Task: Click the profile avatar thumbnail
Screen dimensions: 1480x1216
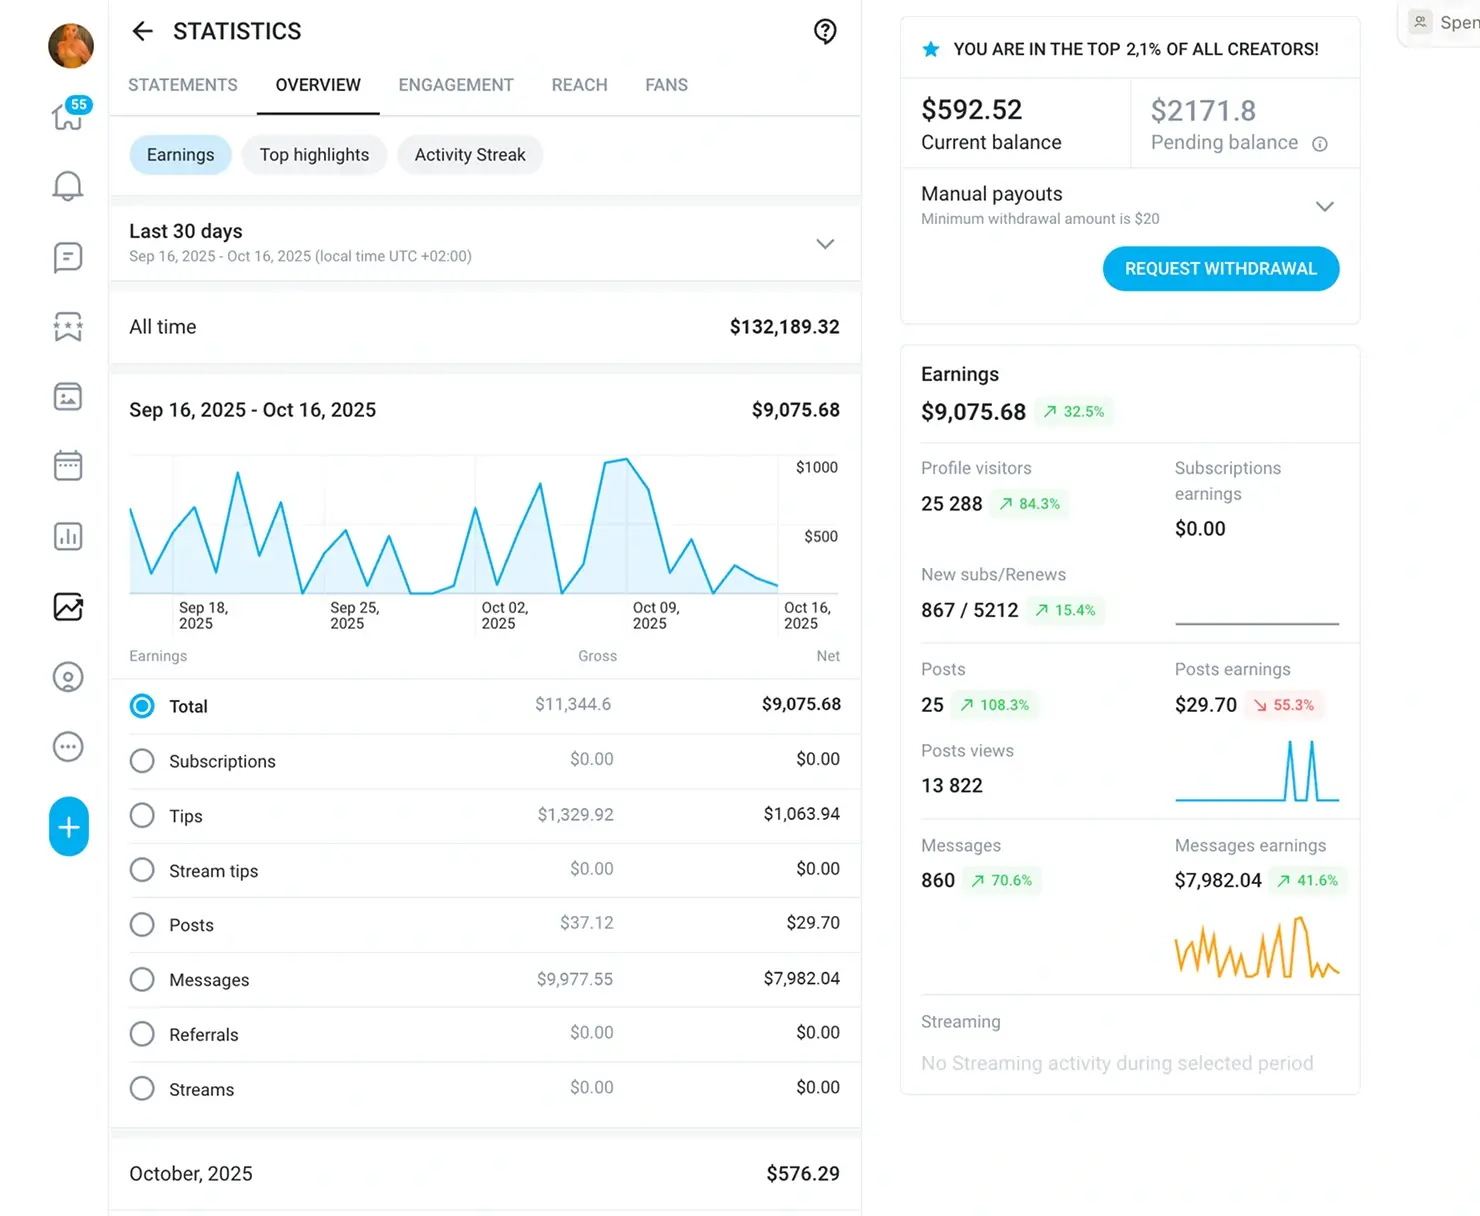Action: point(71,46)
